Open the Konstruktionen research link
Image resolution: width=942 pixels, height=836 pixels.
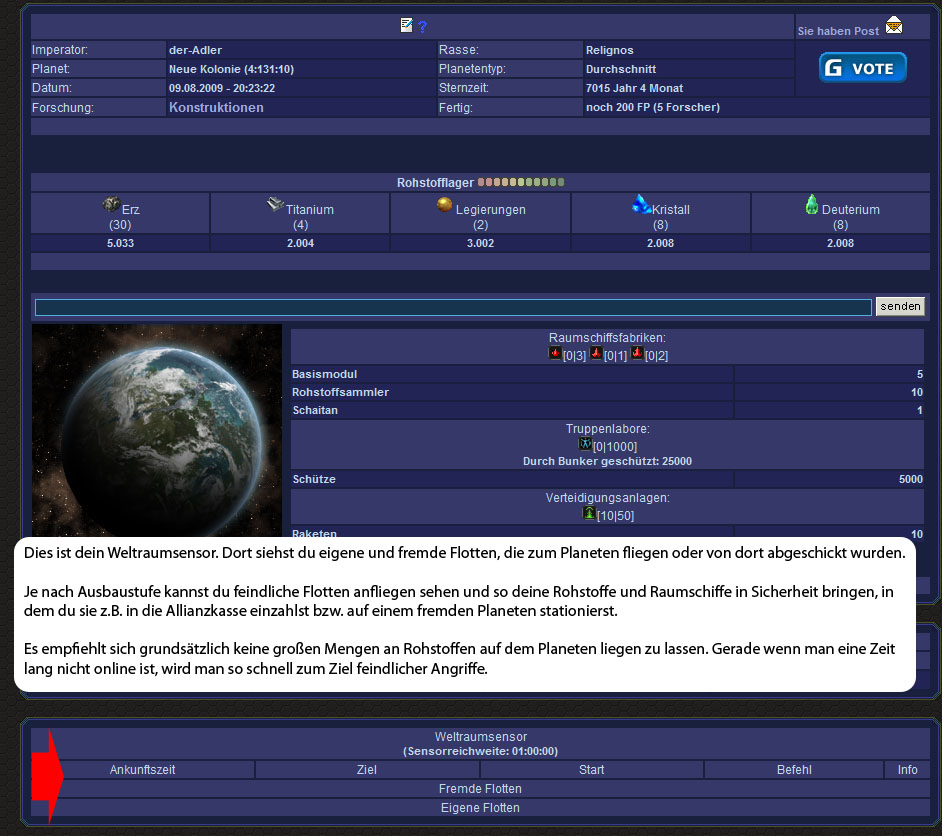[x=216, y=107]
